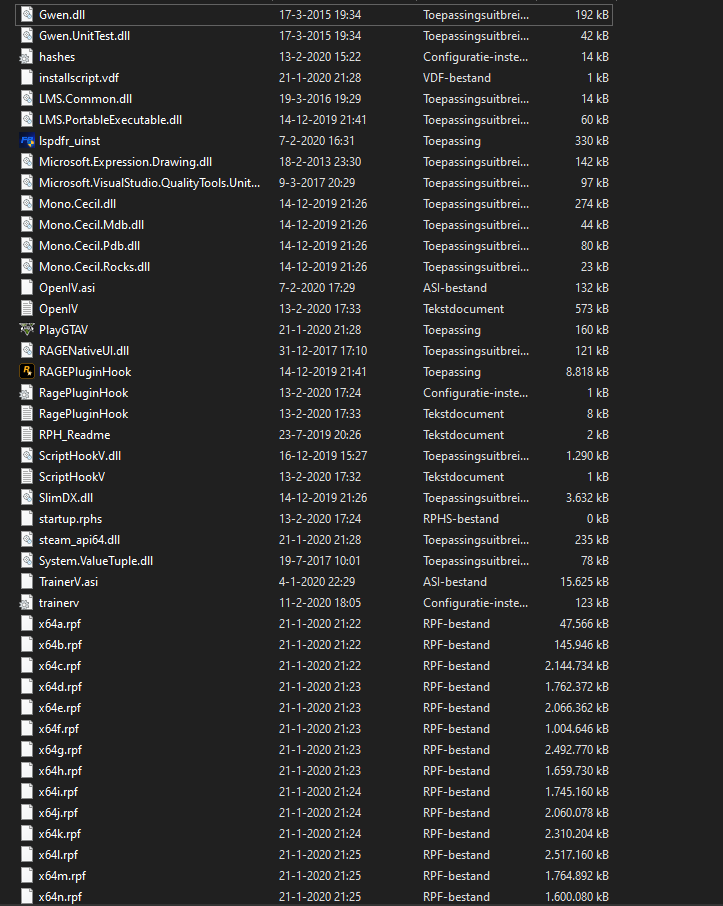Select the file name x64f.rpf
The image size is (723, 906).
pyautogui.click(x=59, y=729)
